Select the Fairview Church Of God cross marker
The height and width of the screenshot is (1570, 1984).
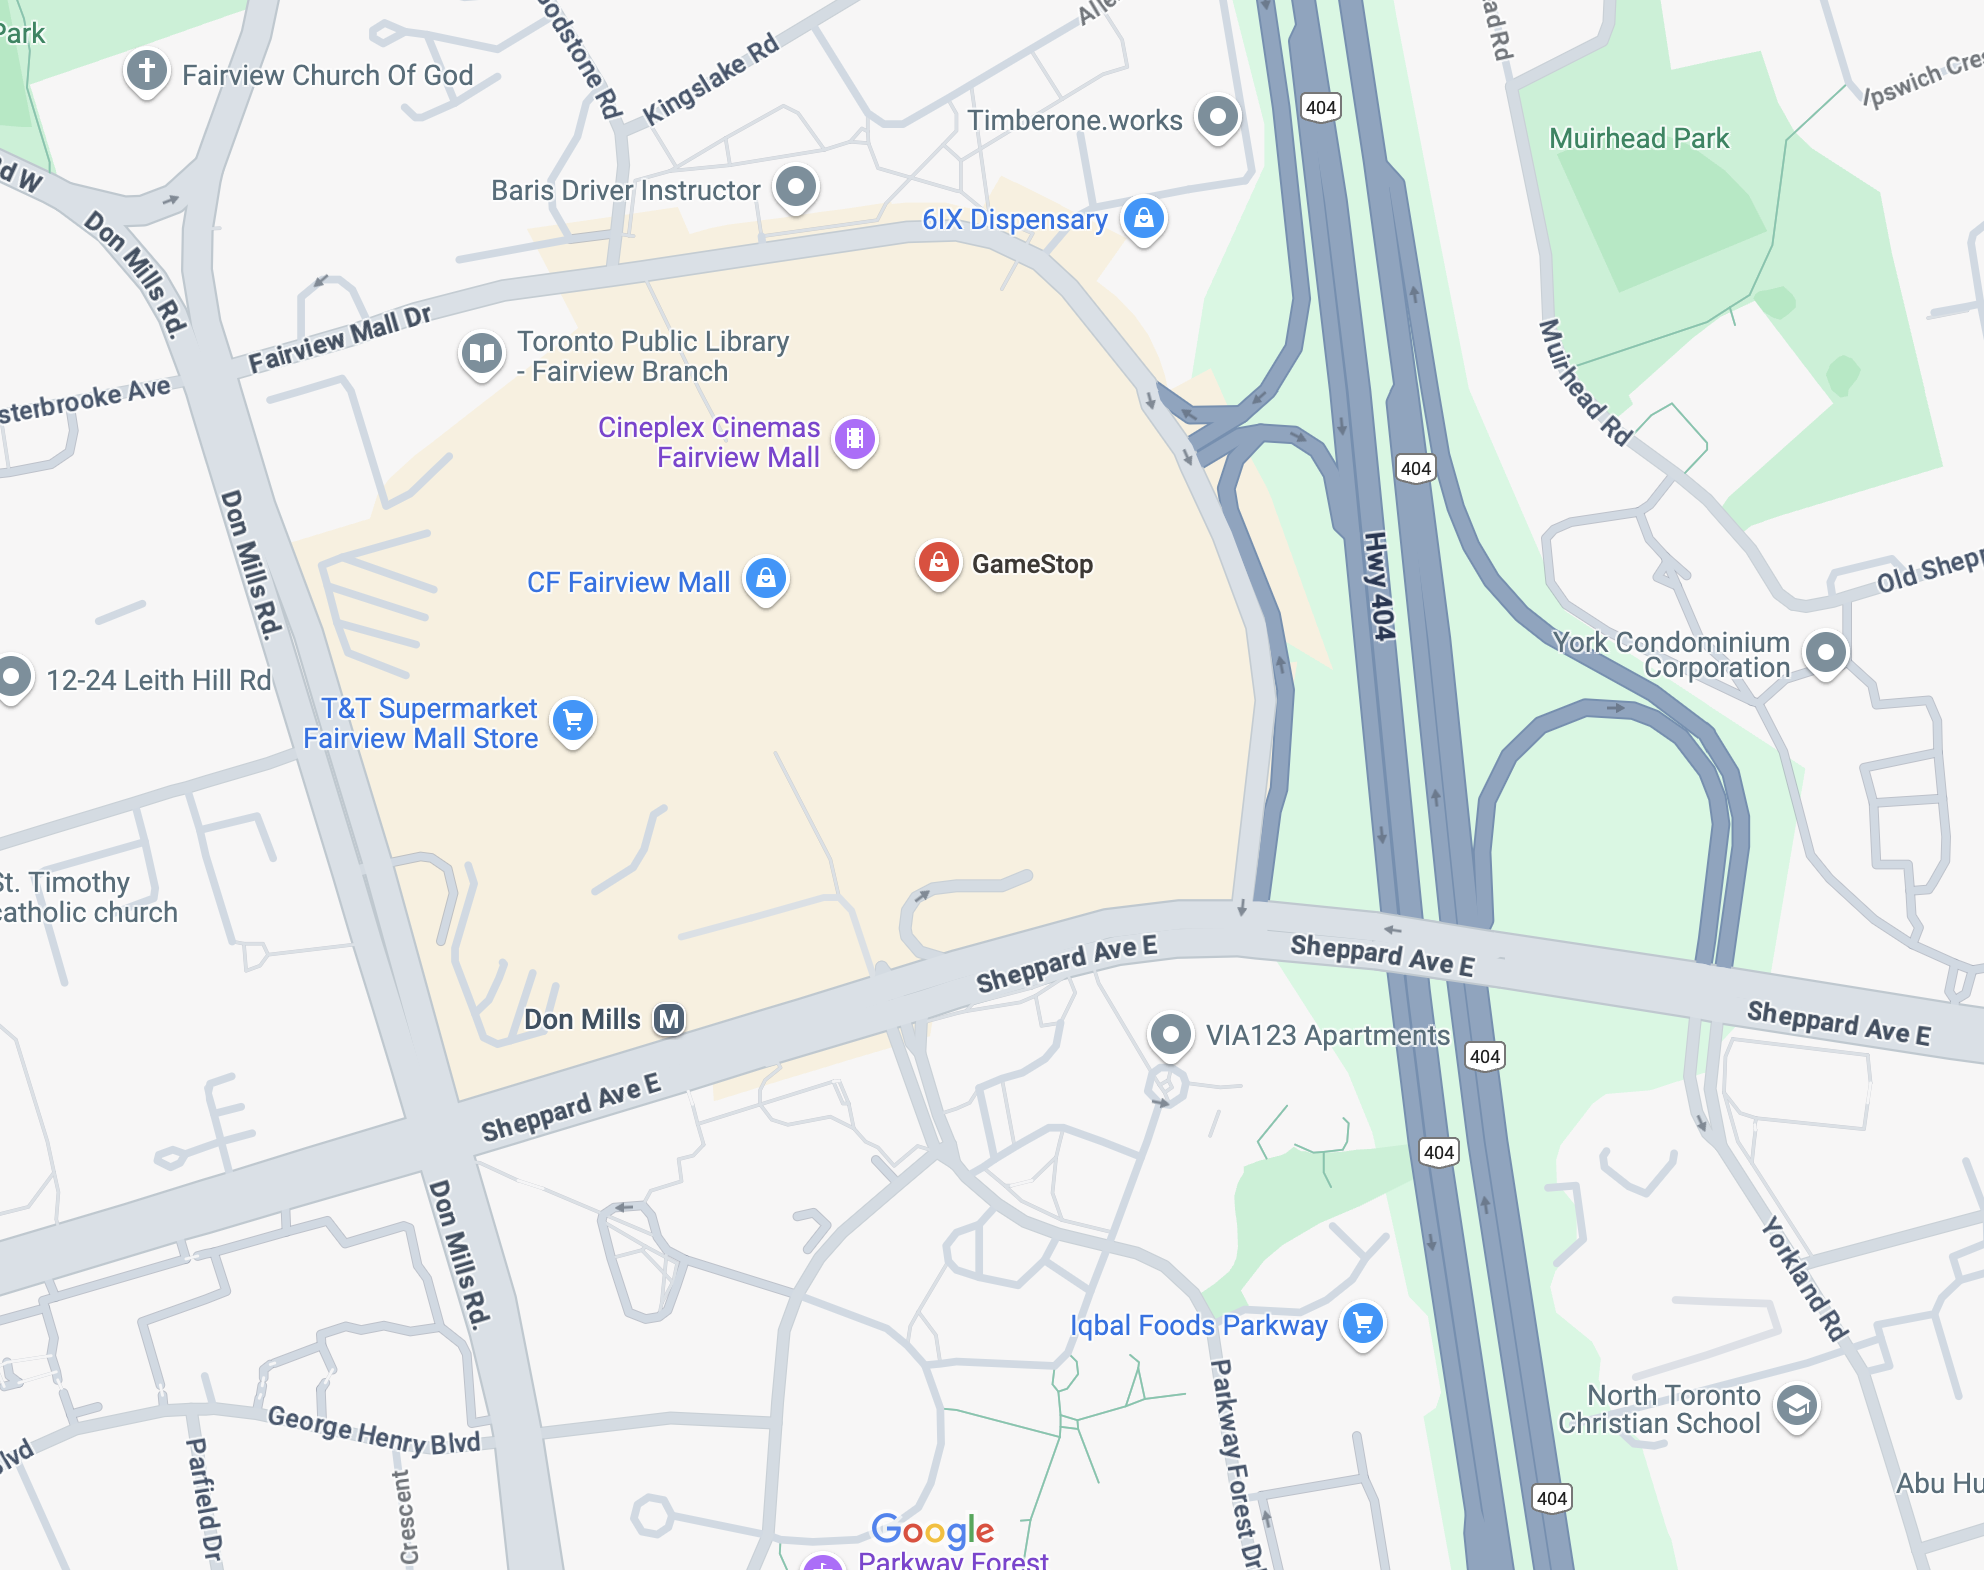(147, 71)
